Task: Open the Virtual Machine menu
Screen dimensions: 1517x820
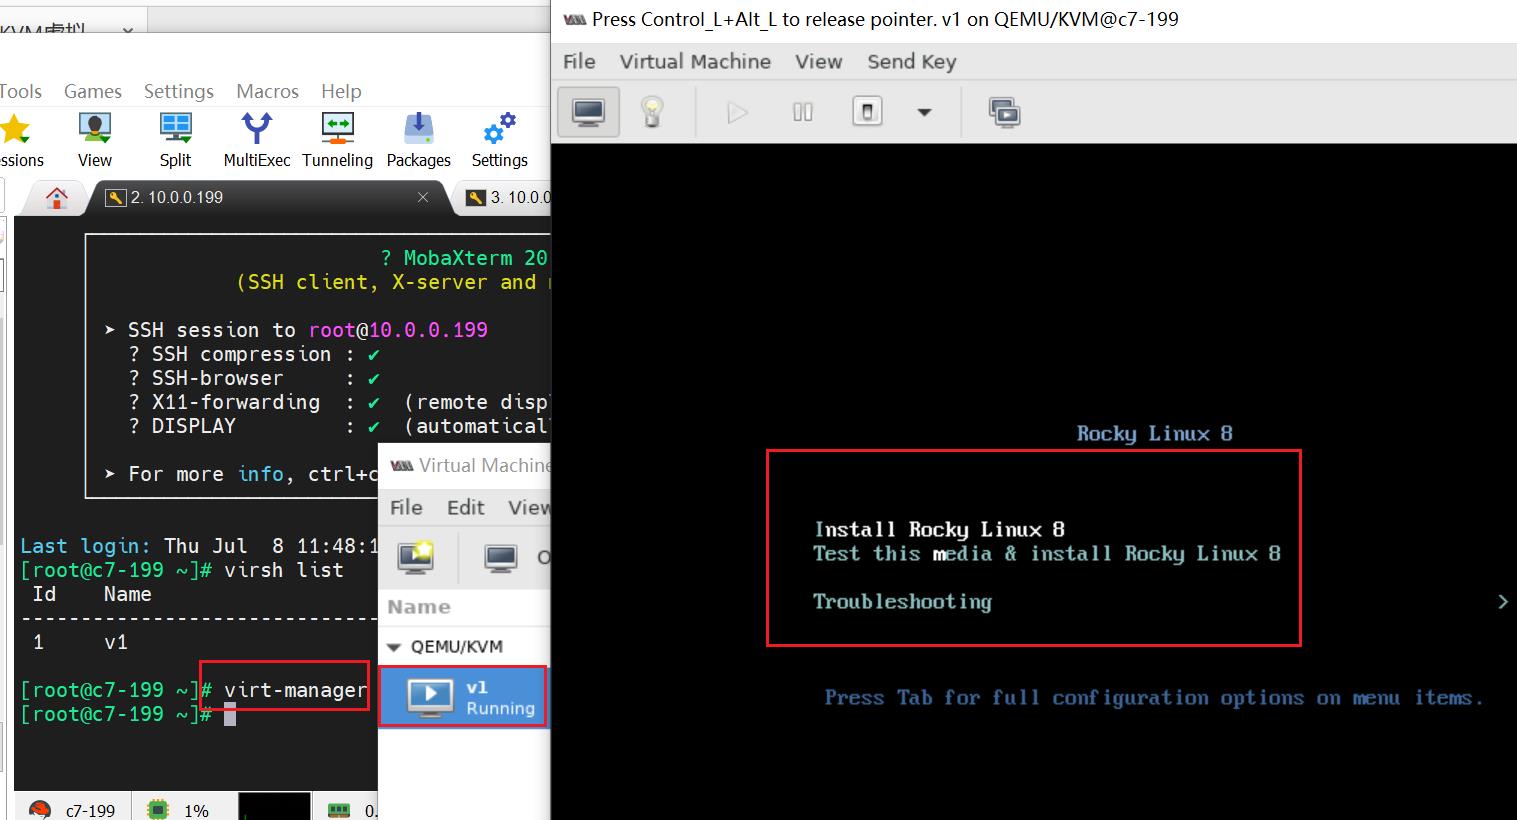Action: [x=695, y=61]
